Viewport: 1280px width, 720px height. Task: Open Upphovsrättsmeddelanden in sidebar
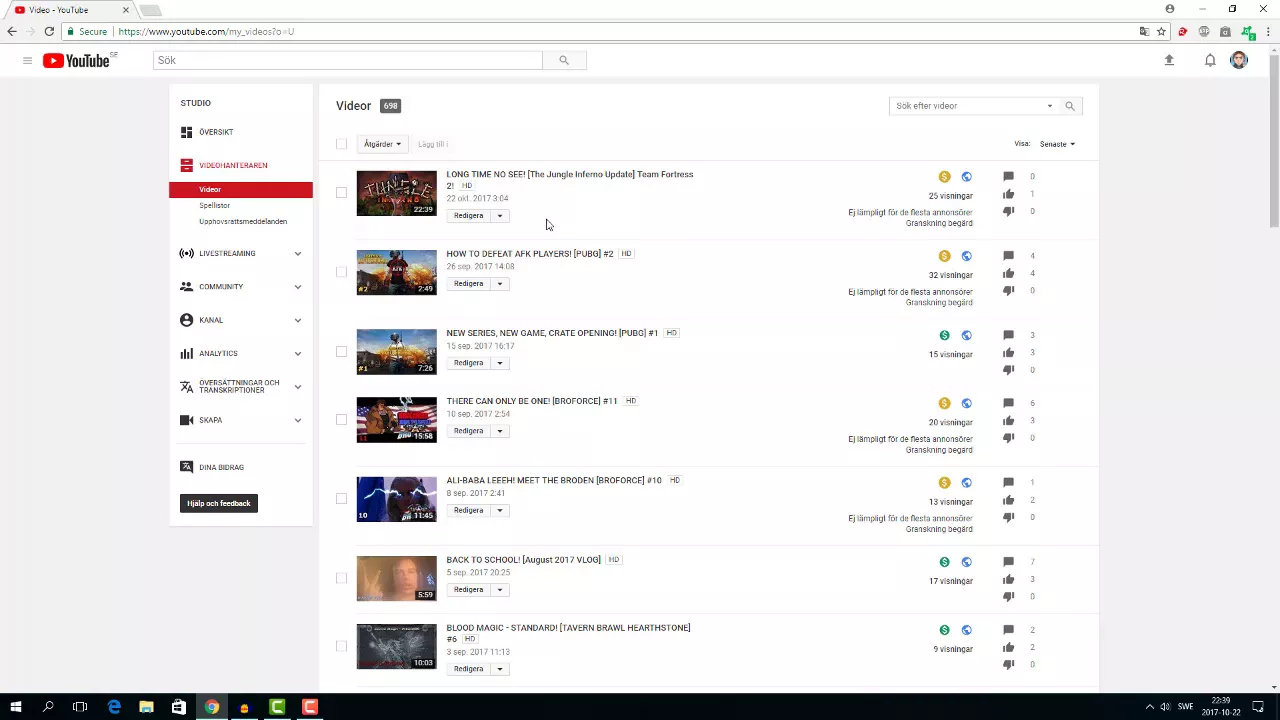click(243, 222)
